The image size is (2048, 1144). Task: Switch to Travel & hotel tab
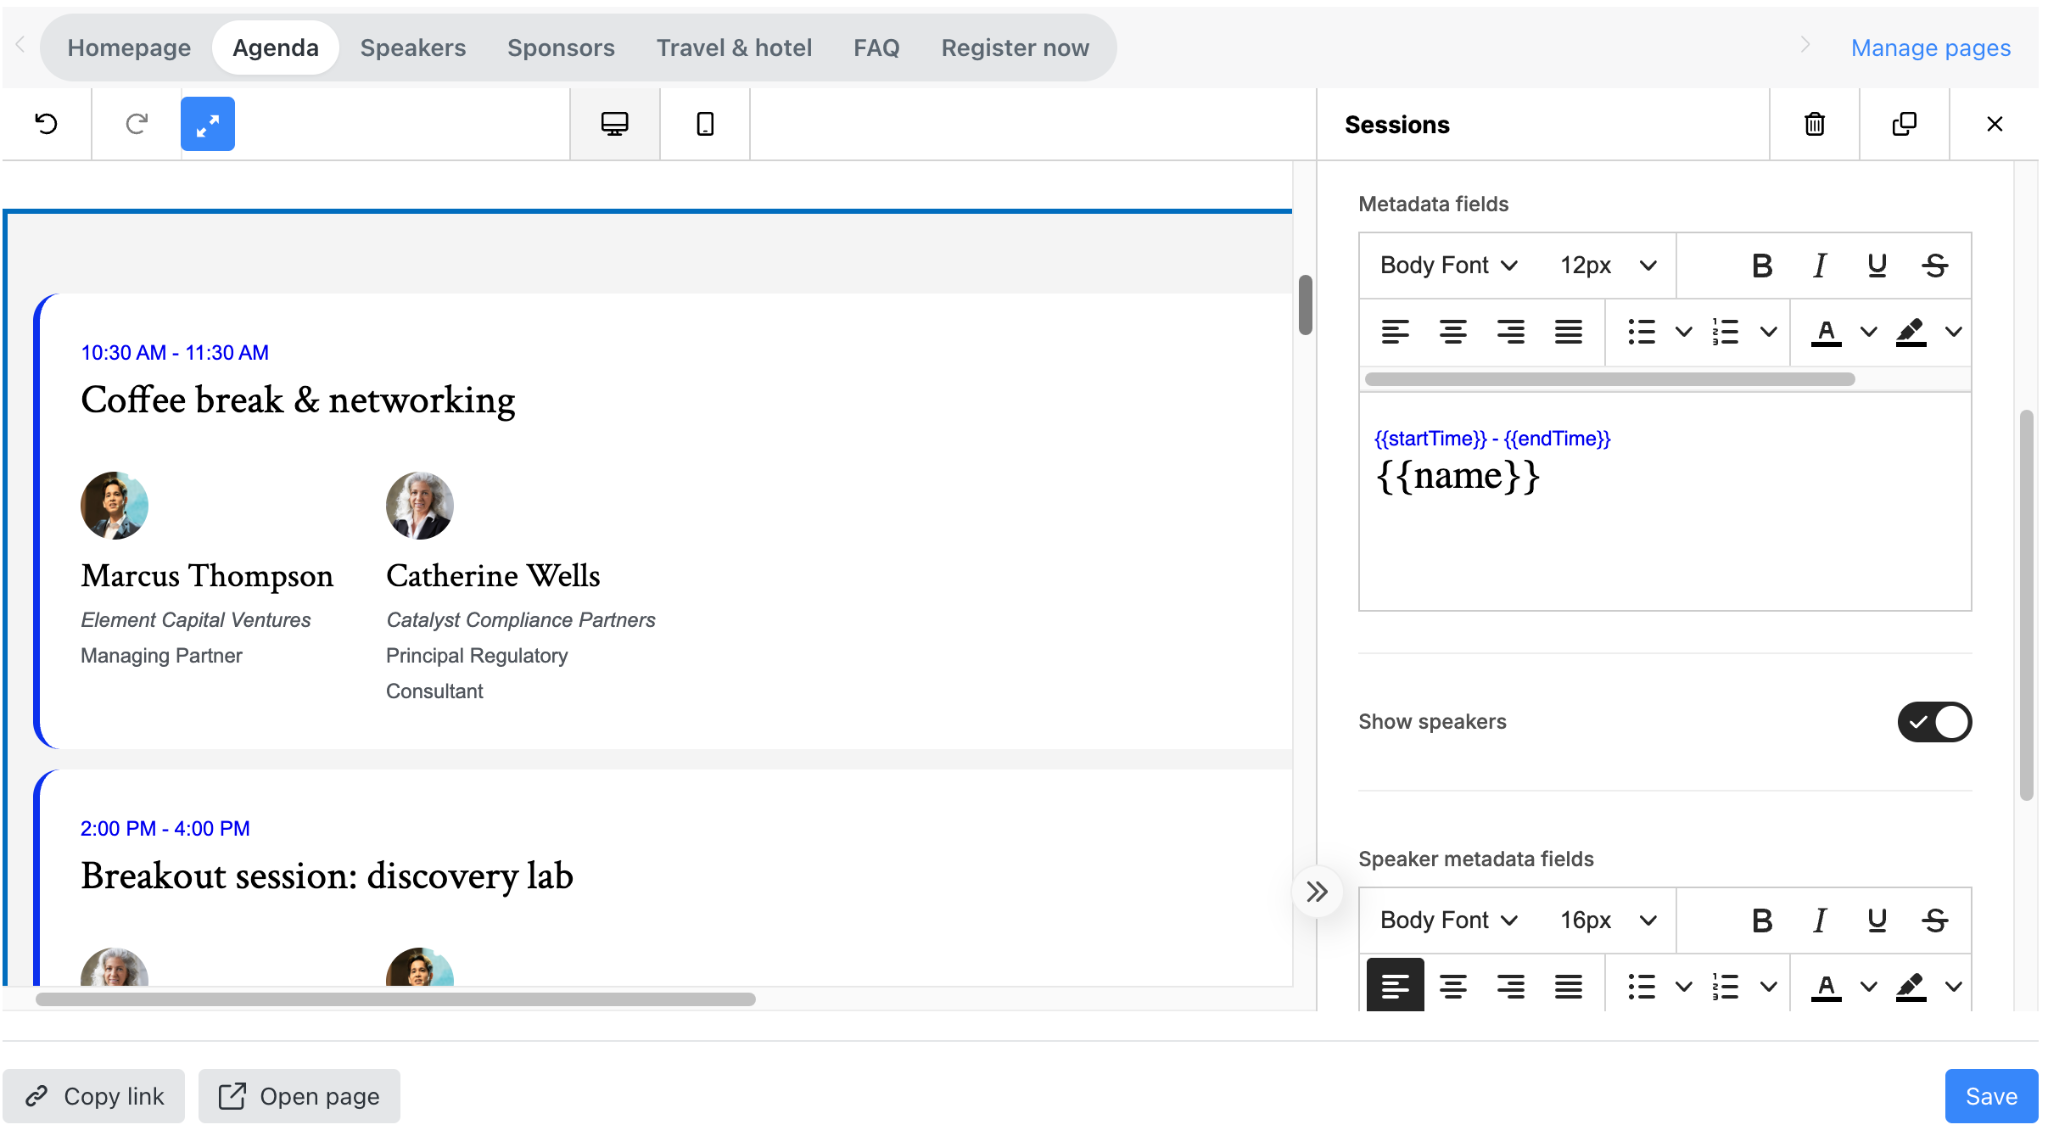coord(734,47)
